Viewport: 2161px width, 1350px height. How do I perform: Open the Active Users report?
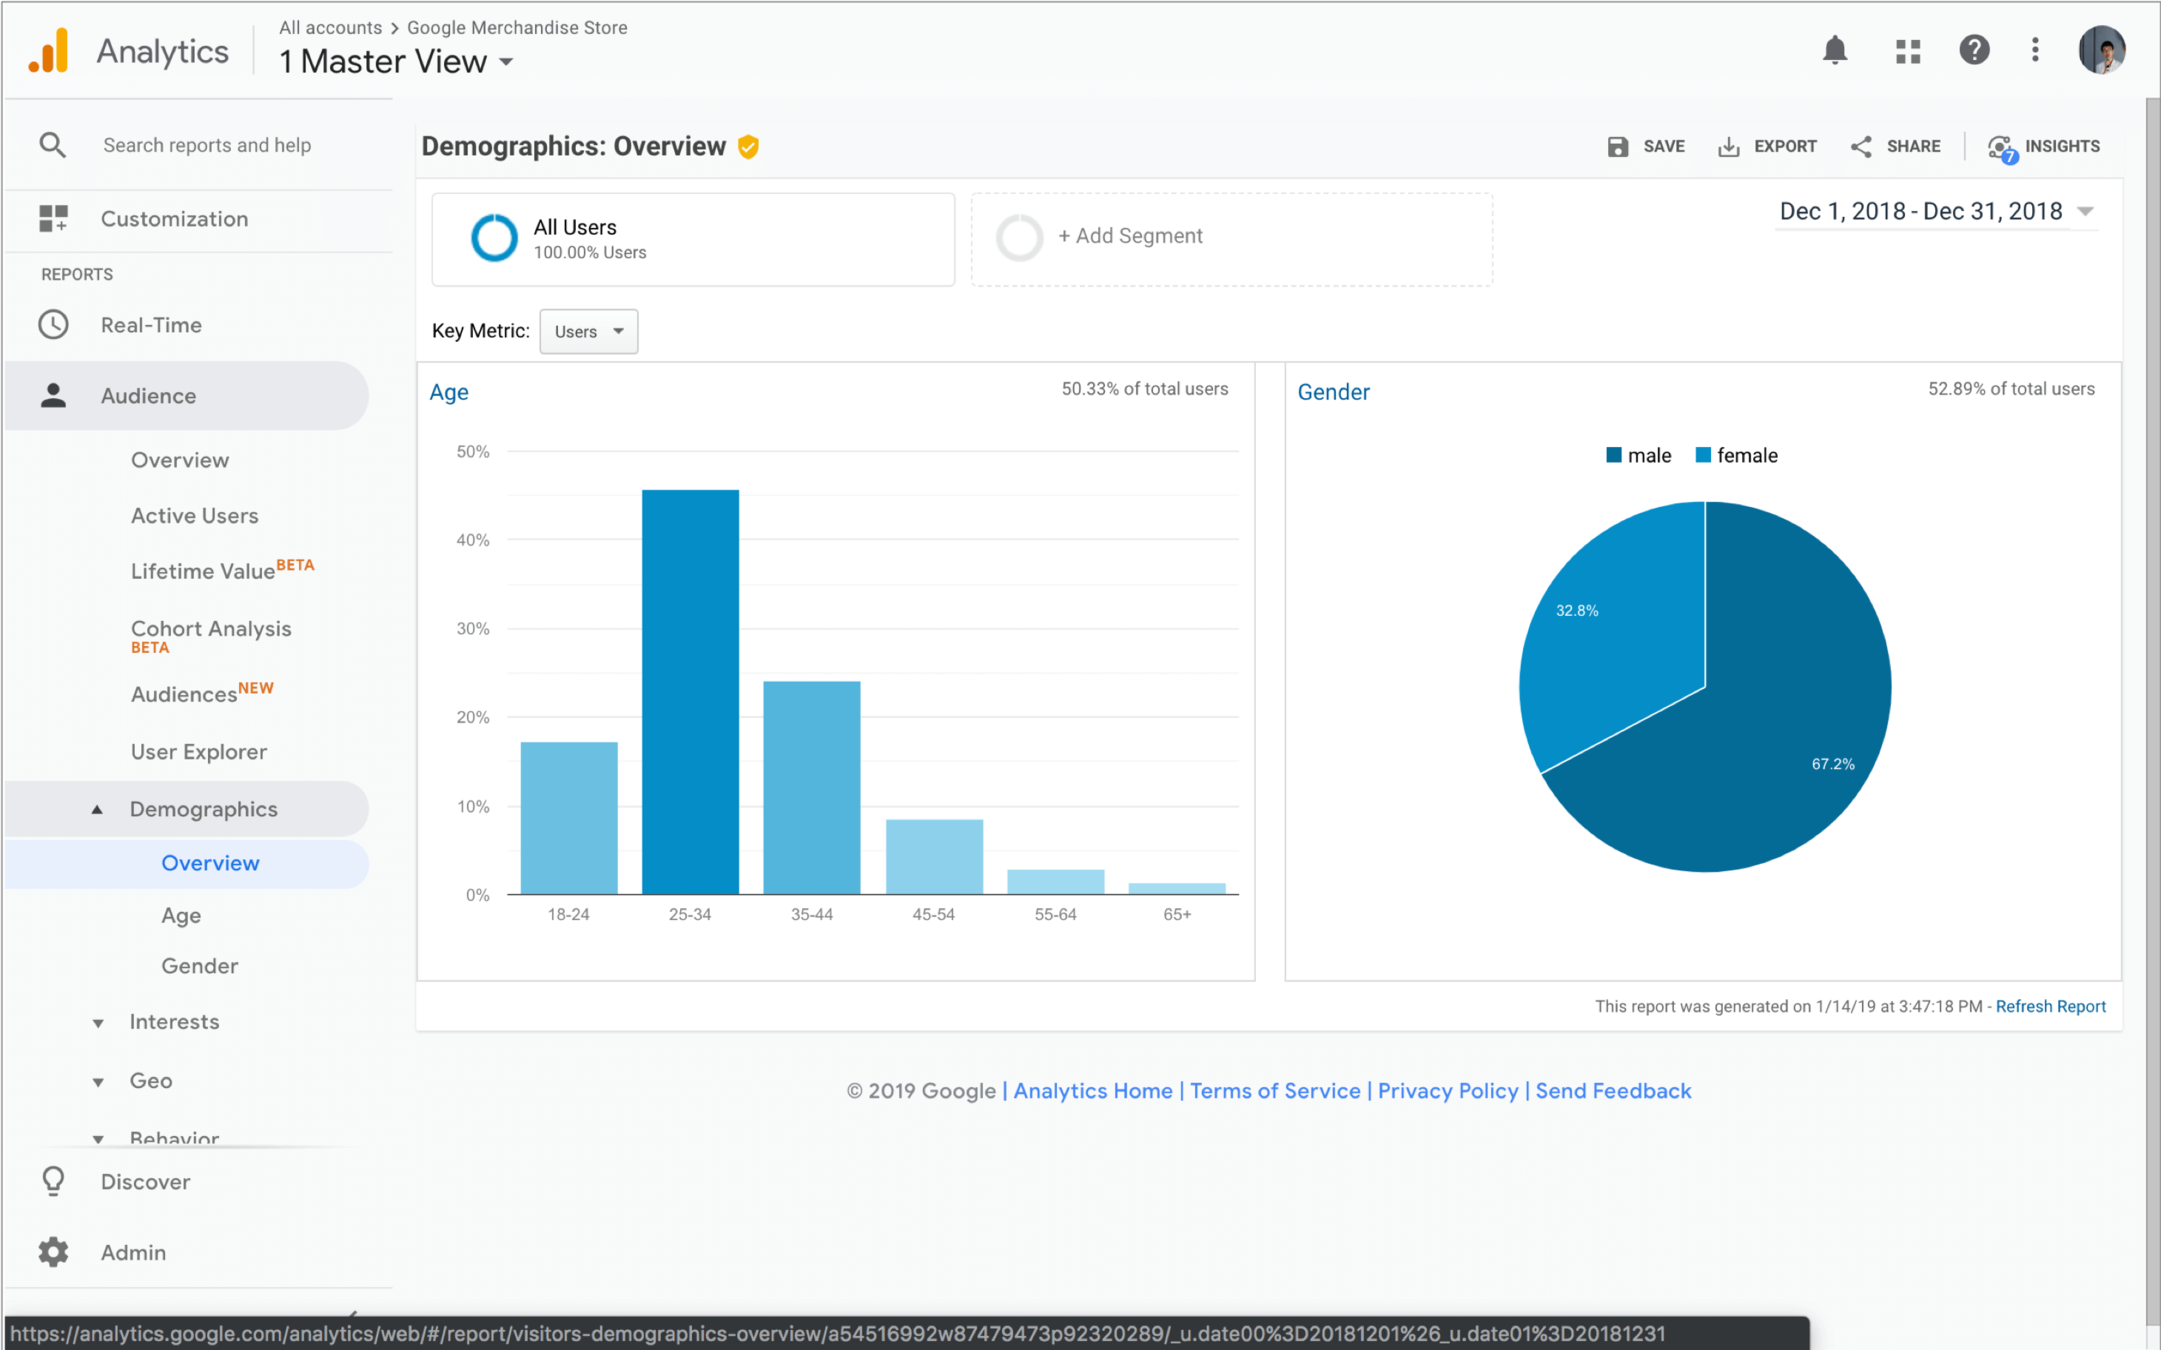click(x=194, y=516)
